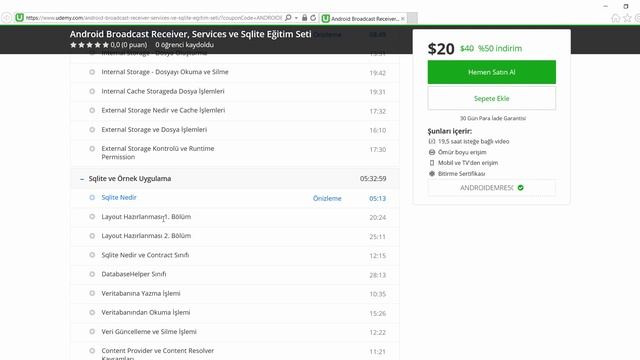Screen dimensions: 640x360
Task: Click the applied coupon ANDROIDEMRESC field
Action: [491, 188]
